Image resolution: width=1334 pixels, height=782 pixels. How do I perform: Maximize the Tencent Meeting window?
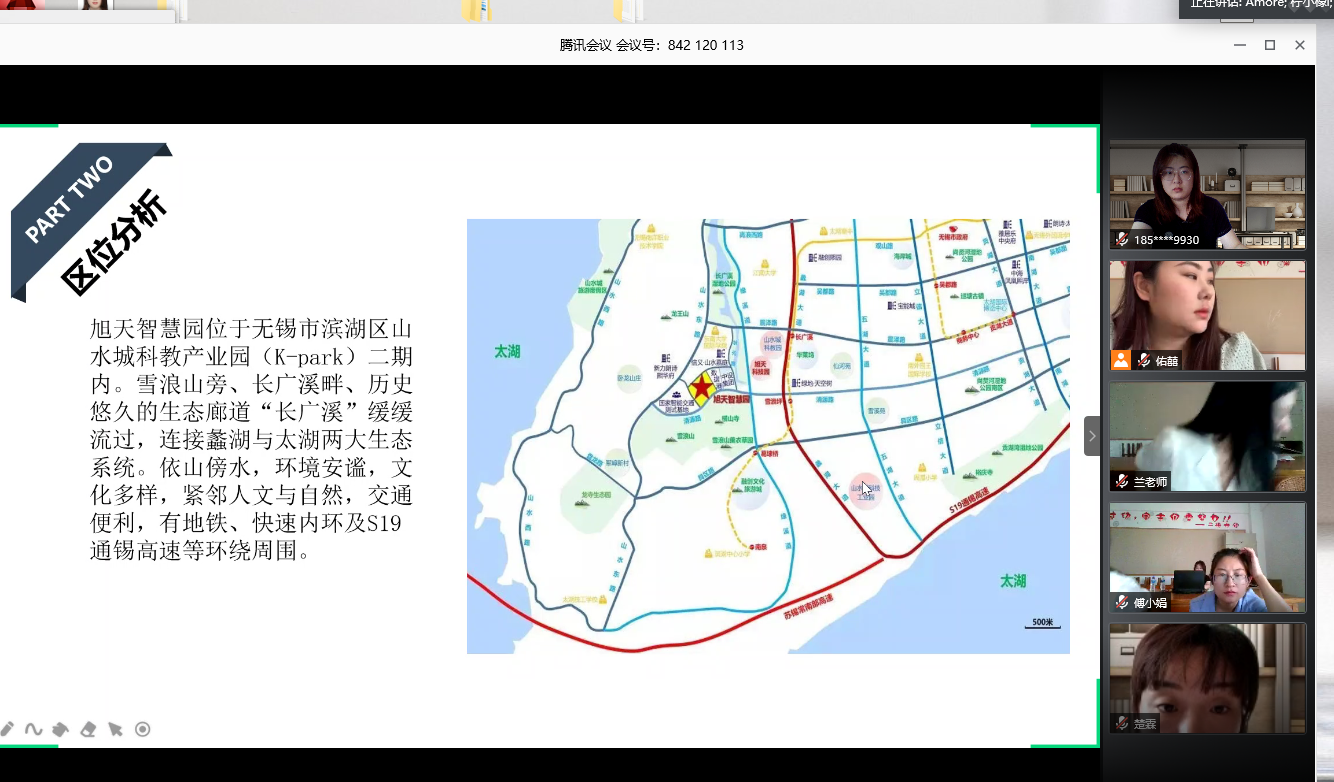1270,45
